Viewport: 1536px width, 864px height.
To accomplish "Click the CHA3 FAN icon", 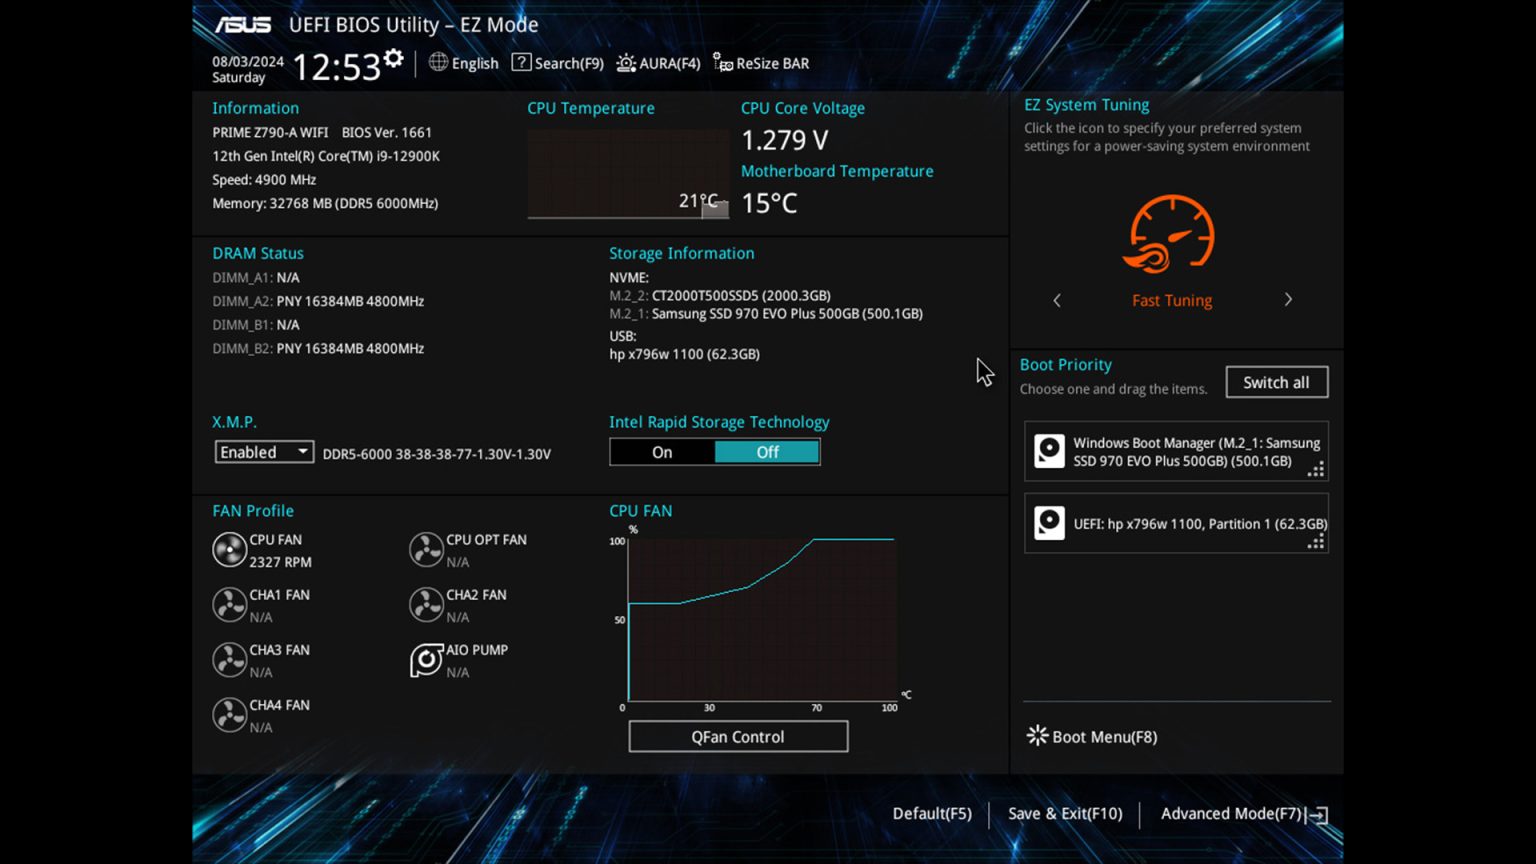I will pos(229,660).
